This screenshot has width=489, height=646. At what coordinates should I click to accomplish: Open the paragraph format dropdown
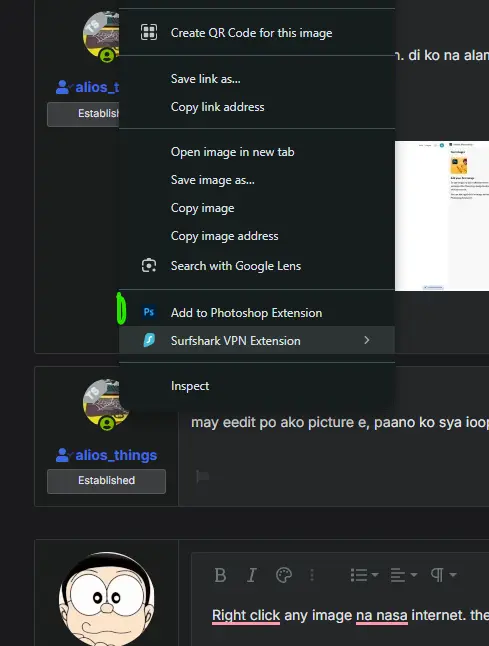443,575
